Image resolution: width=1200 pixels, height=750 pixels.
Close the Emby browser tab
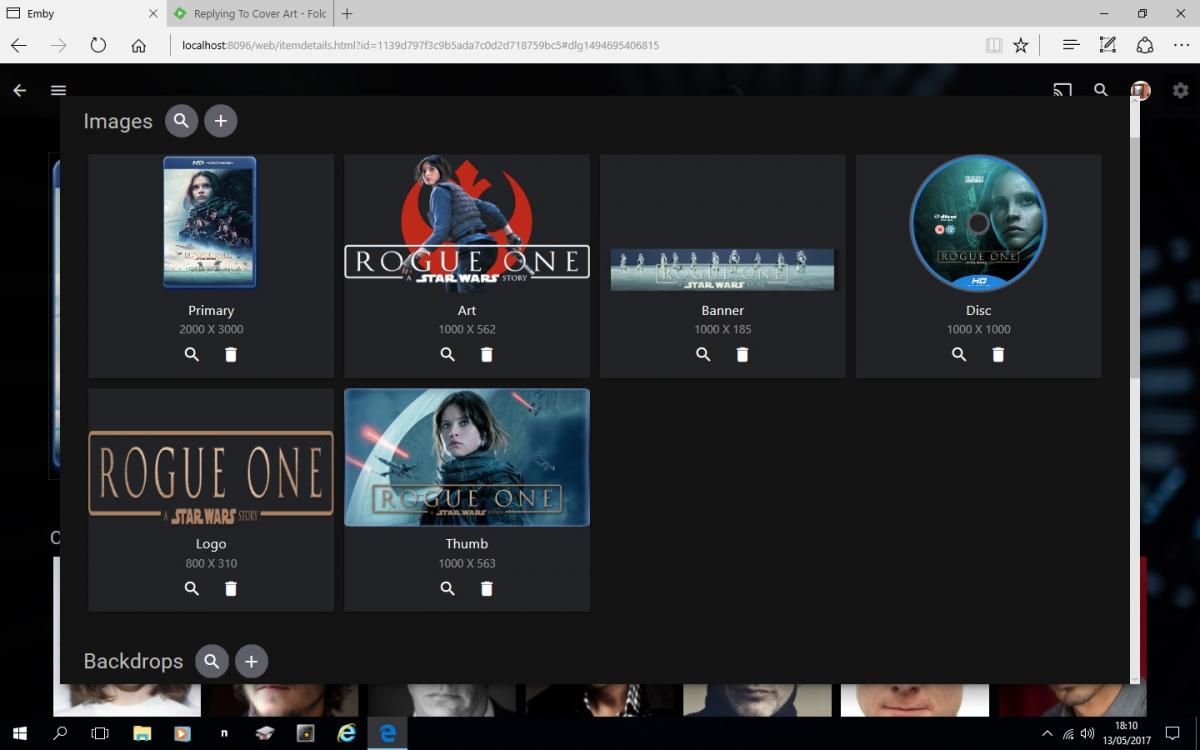coord(153,14)
